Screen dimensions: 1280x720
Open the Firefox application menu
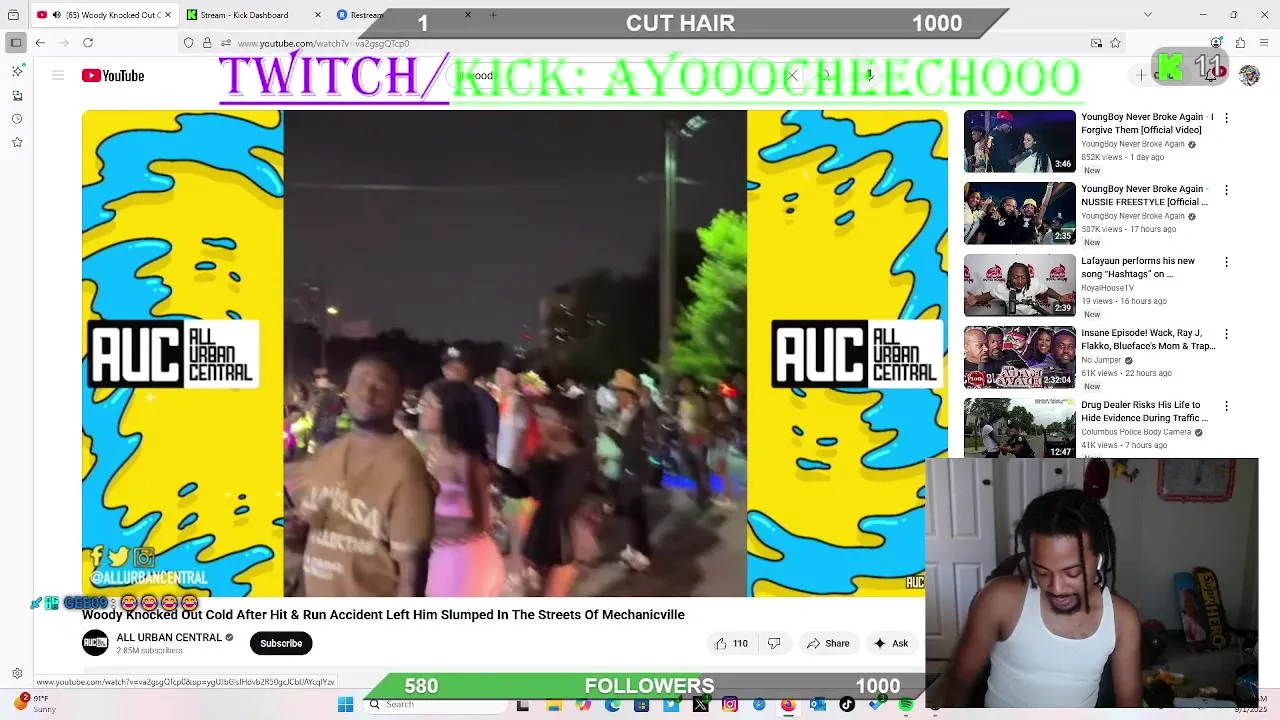coord(1264,43)
